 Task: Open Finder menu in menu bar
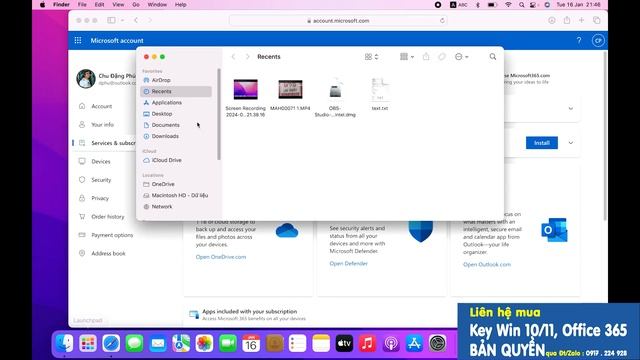coord(61,5)
